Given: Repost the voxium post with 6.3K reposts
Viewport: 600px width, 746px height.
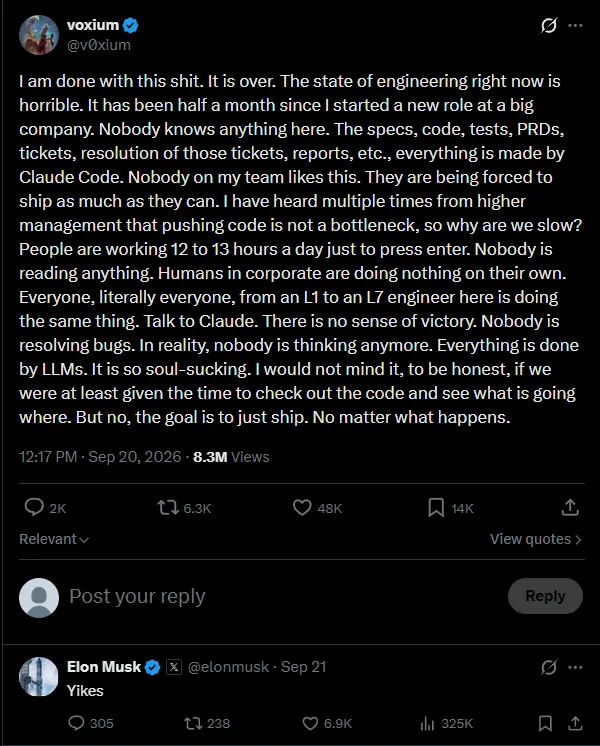Looking at the screenshot, I should 168,508.
